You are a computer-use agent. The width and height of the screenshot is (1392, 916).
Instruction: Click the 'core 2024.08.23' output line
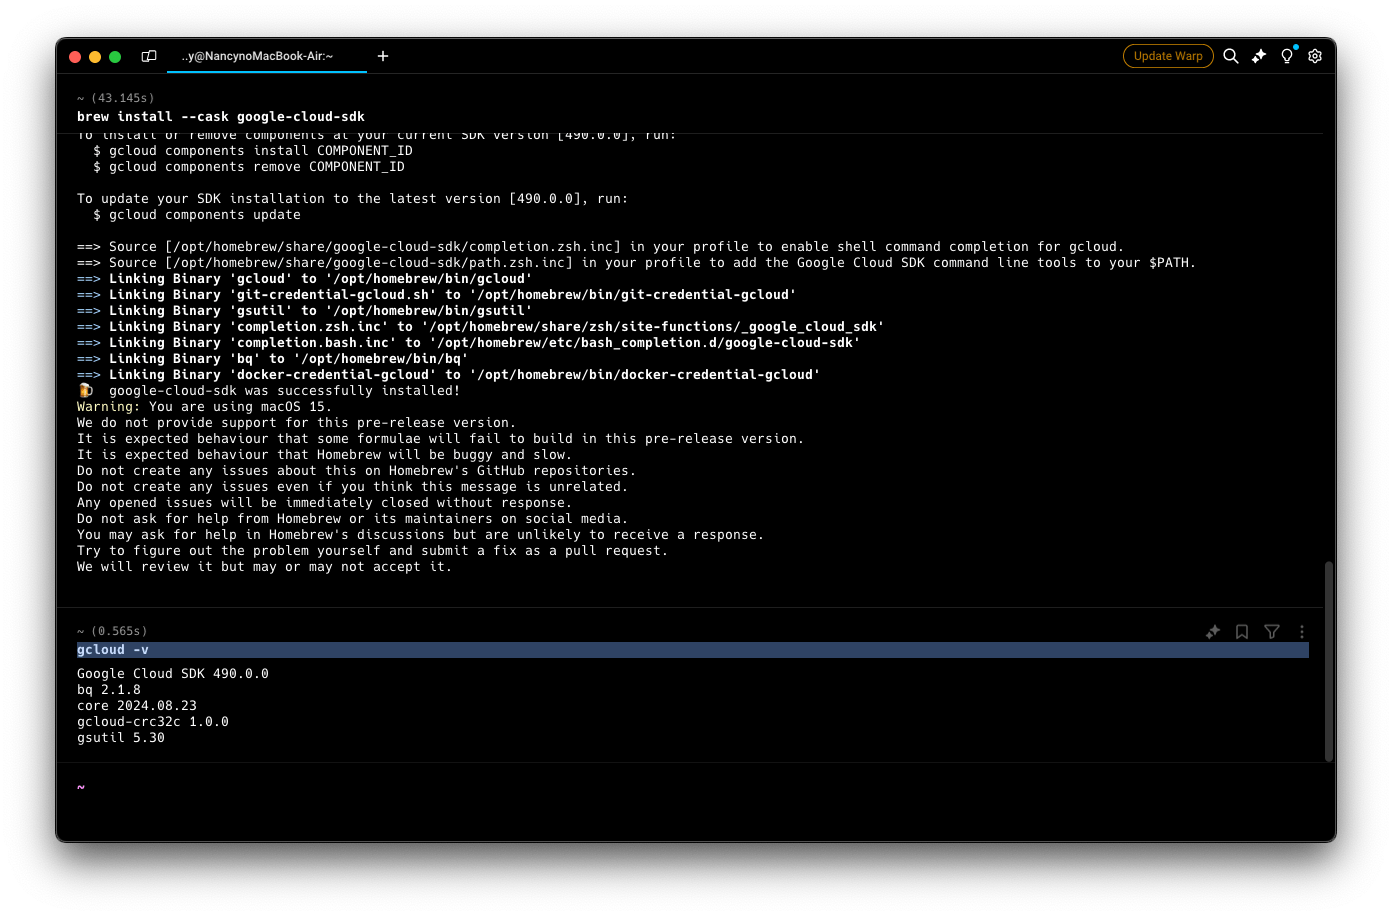point(137,706)
